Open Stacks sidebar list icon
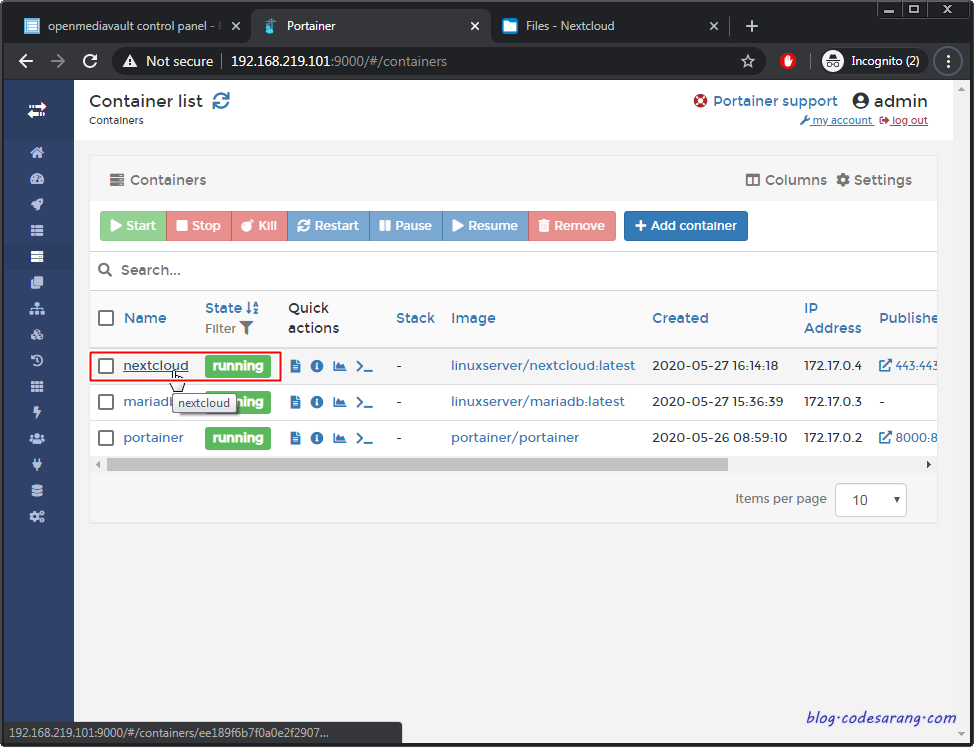 (x=37, y=230)
